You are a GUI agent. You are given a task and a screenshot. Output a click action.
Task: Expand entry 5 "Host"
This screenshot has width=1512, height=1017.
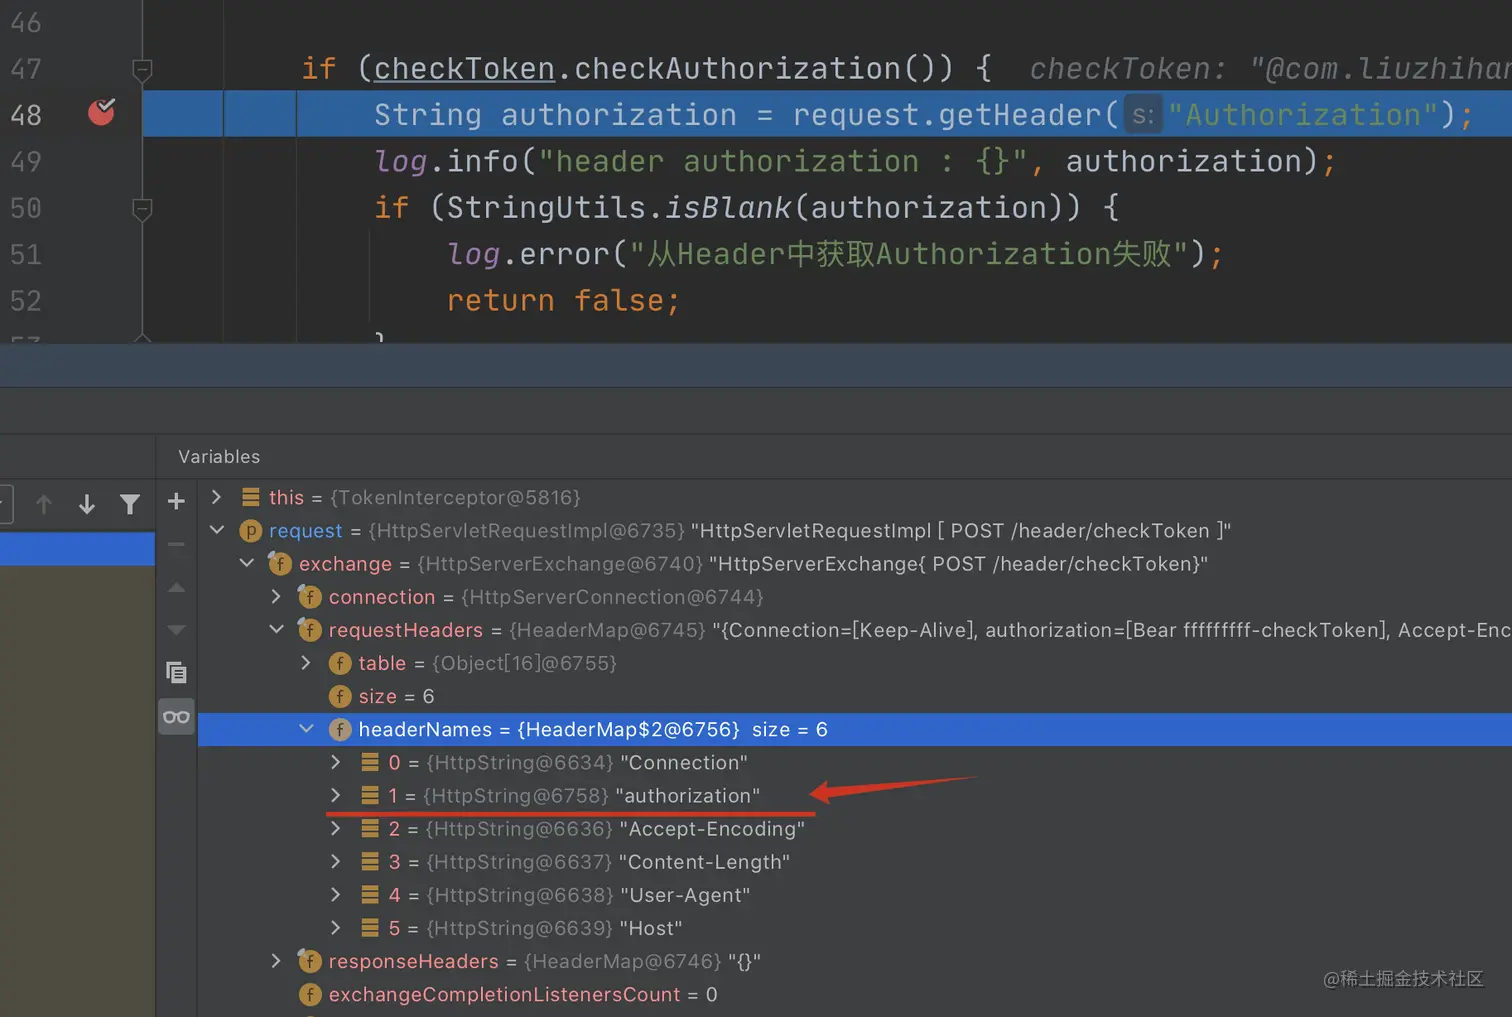[336, 928]
